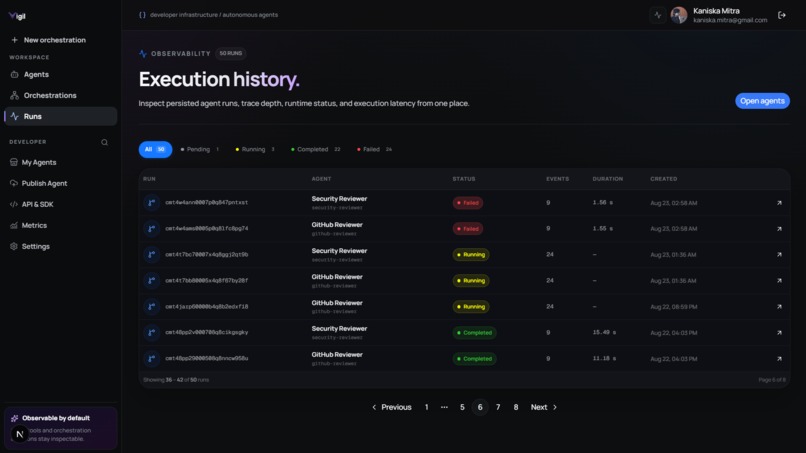Image resolution: width=806 pixels, height=453 pixels.
Task: Open the Orchestrations workspace page
Action: (x=61, y=96)
